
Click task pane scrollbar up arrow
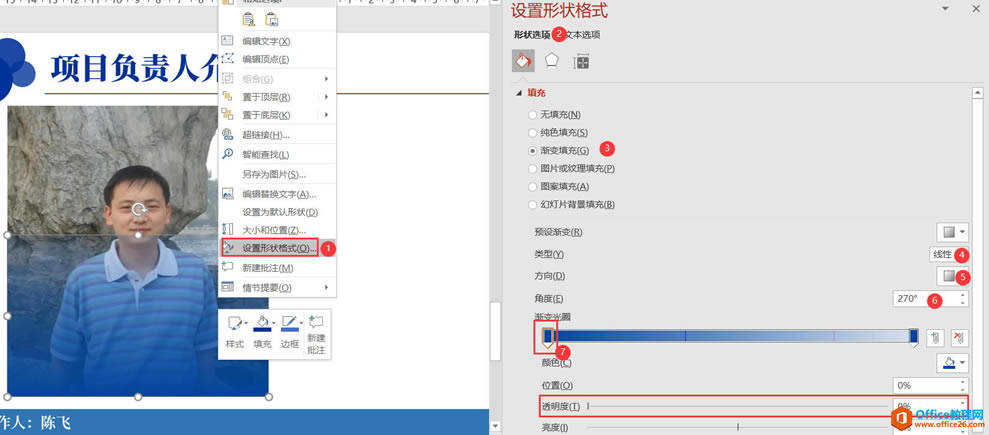978,93
